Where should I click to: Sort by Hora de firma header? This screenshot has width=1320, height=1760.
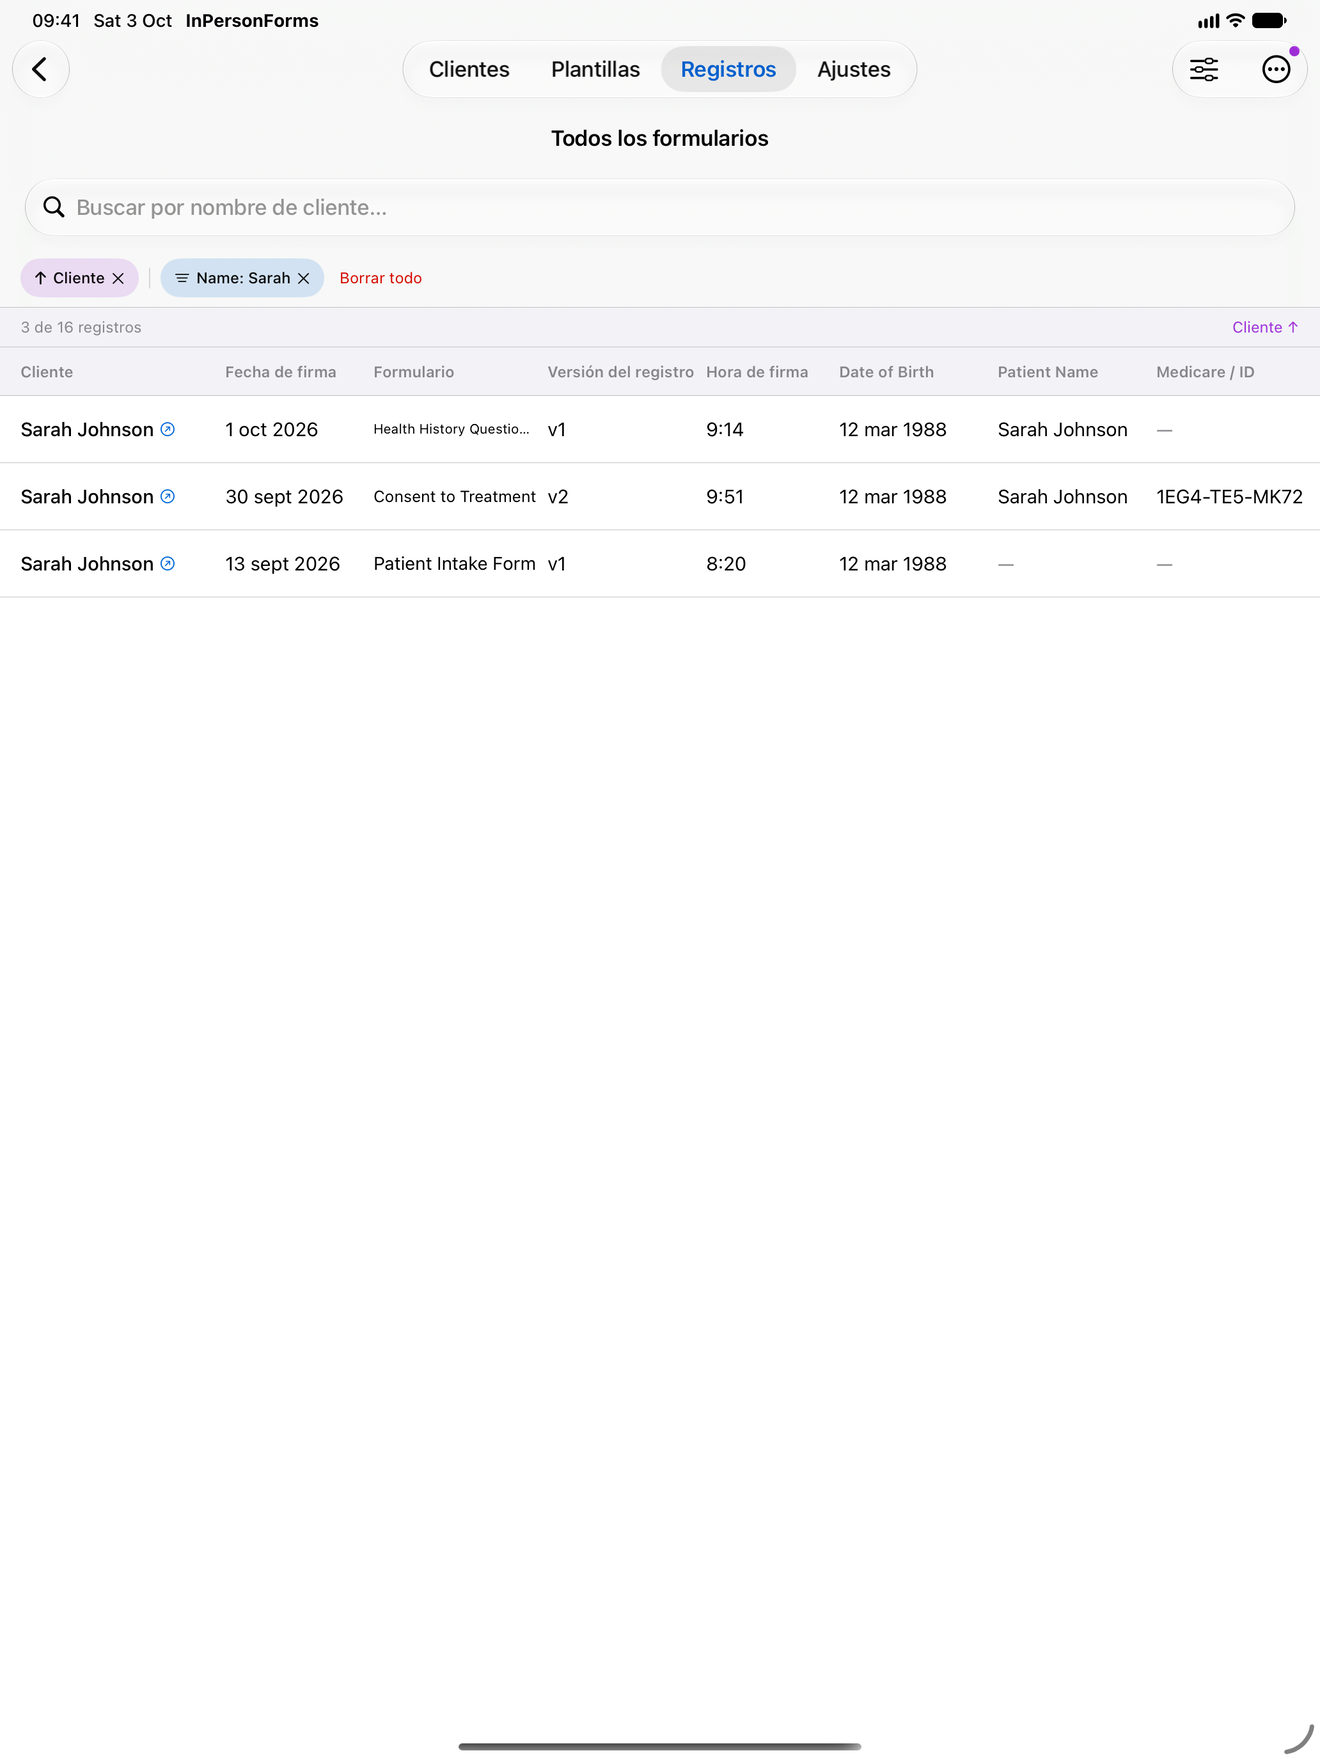(757, 372)
